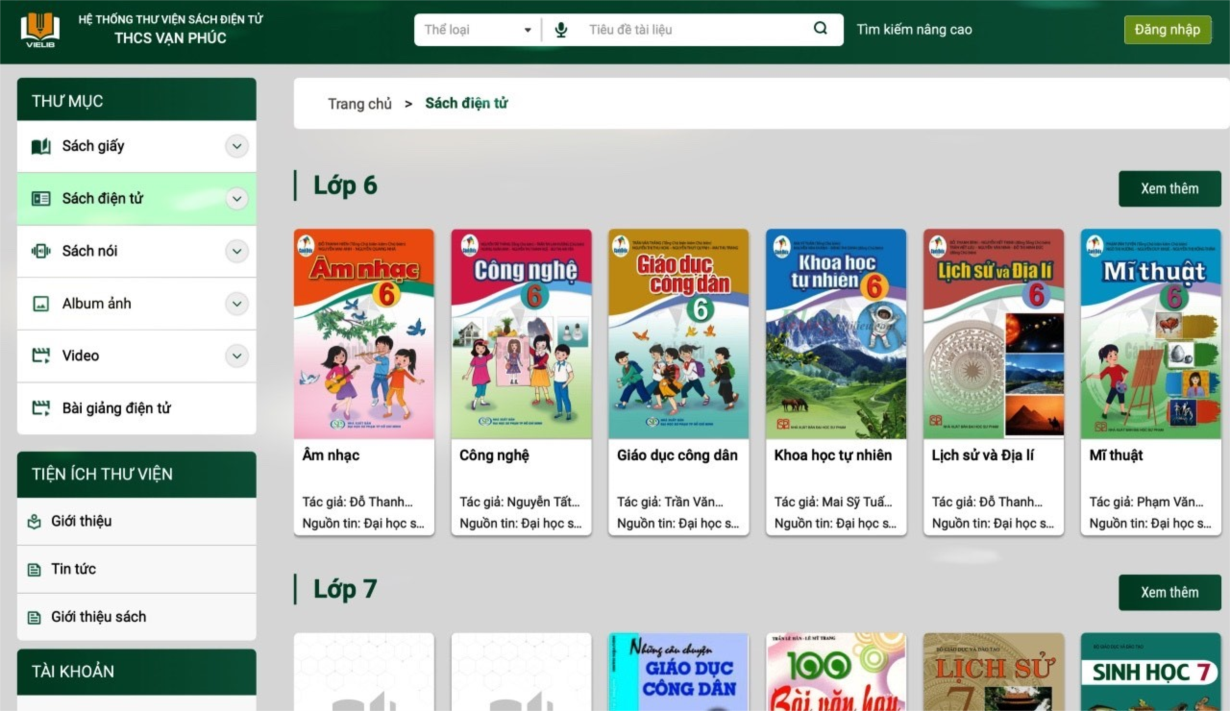Open Bài giảng điện tử menu item
The width and height of the screenshot is (1230, 711).
[x=116, y=408]
